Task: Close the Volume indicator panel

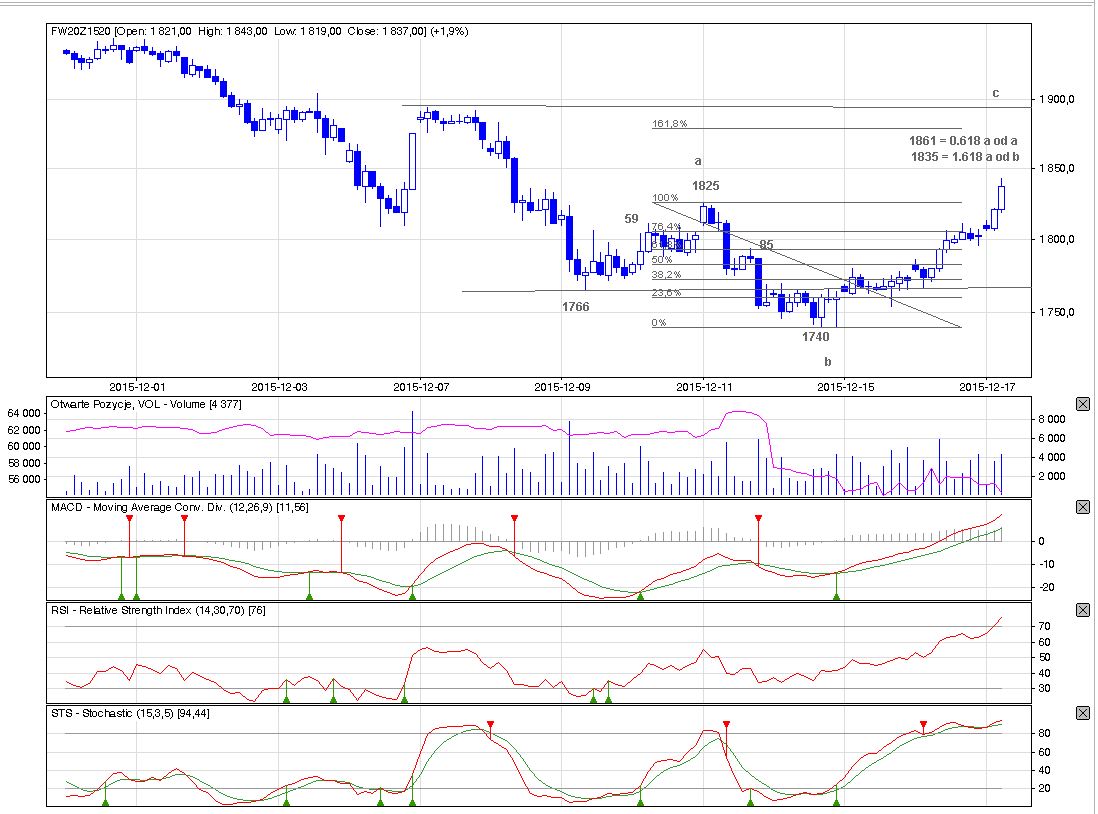Action: click(x=1082, y=404)
